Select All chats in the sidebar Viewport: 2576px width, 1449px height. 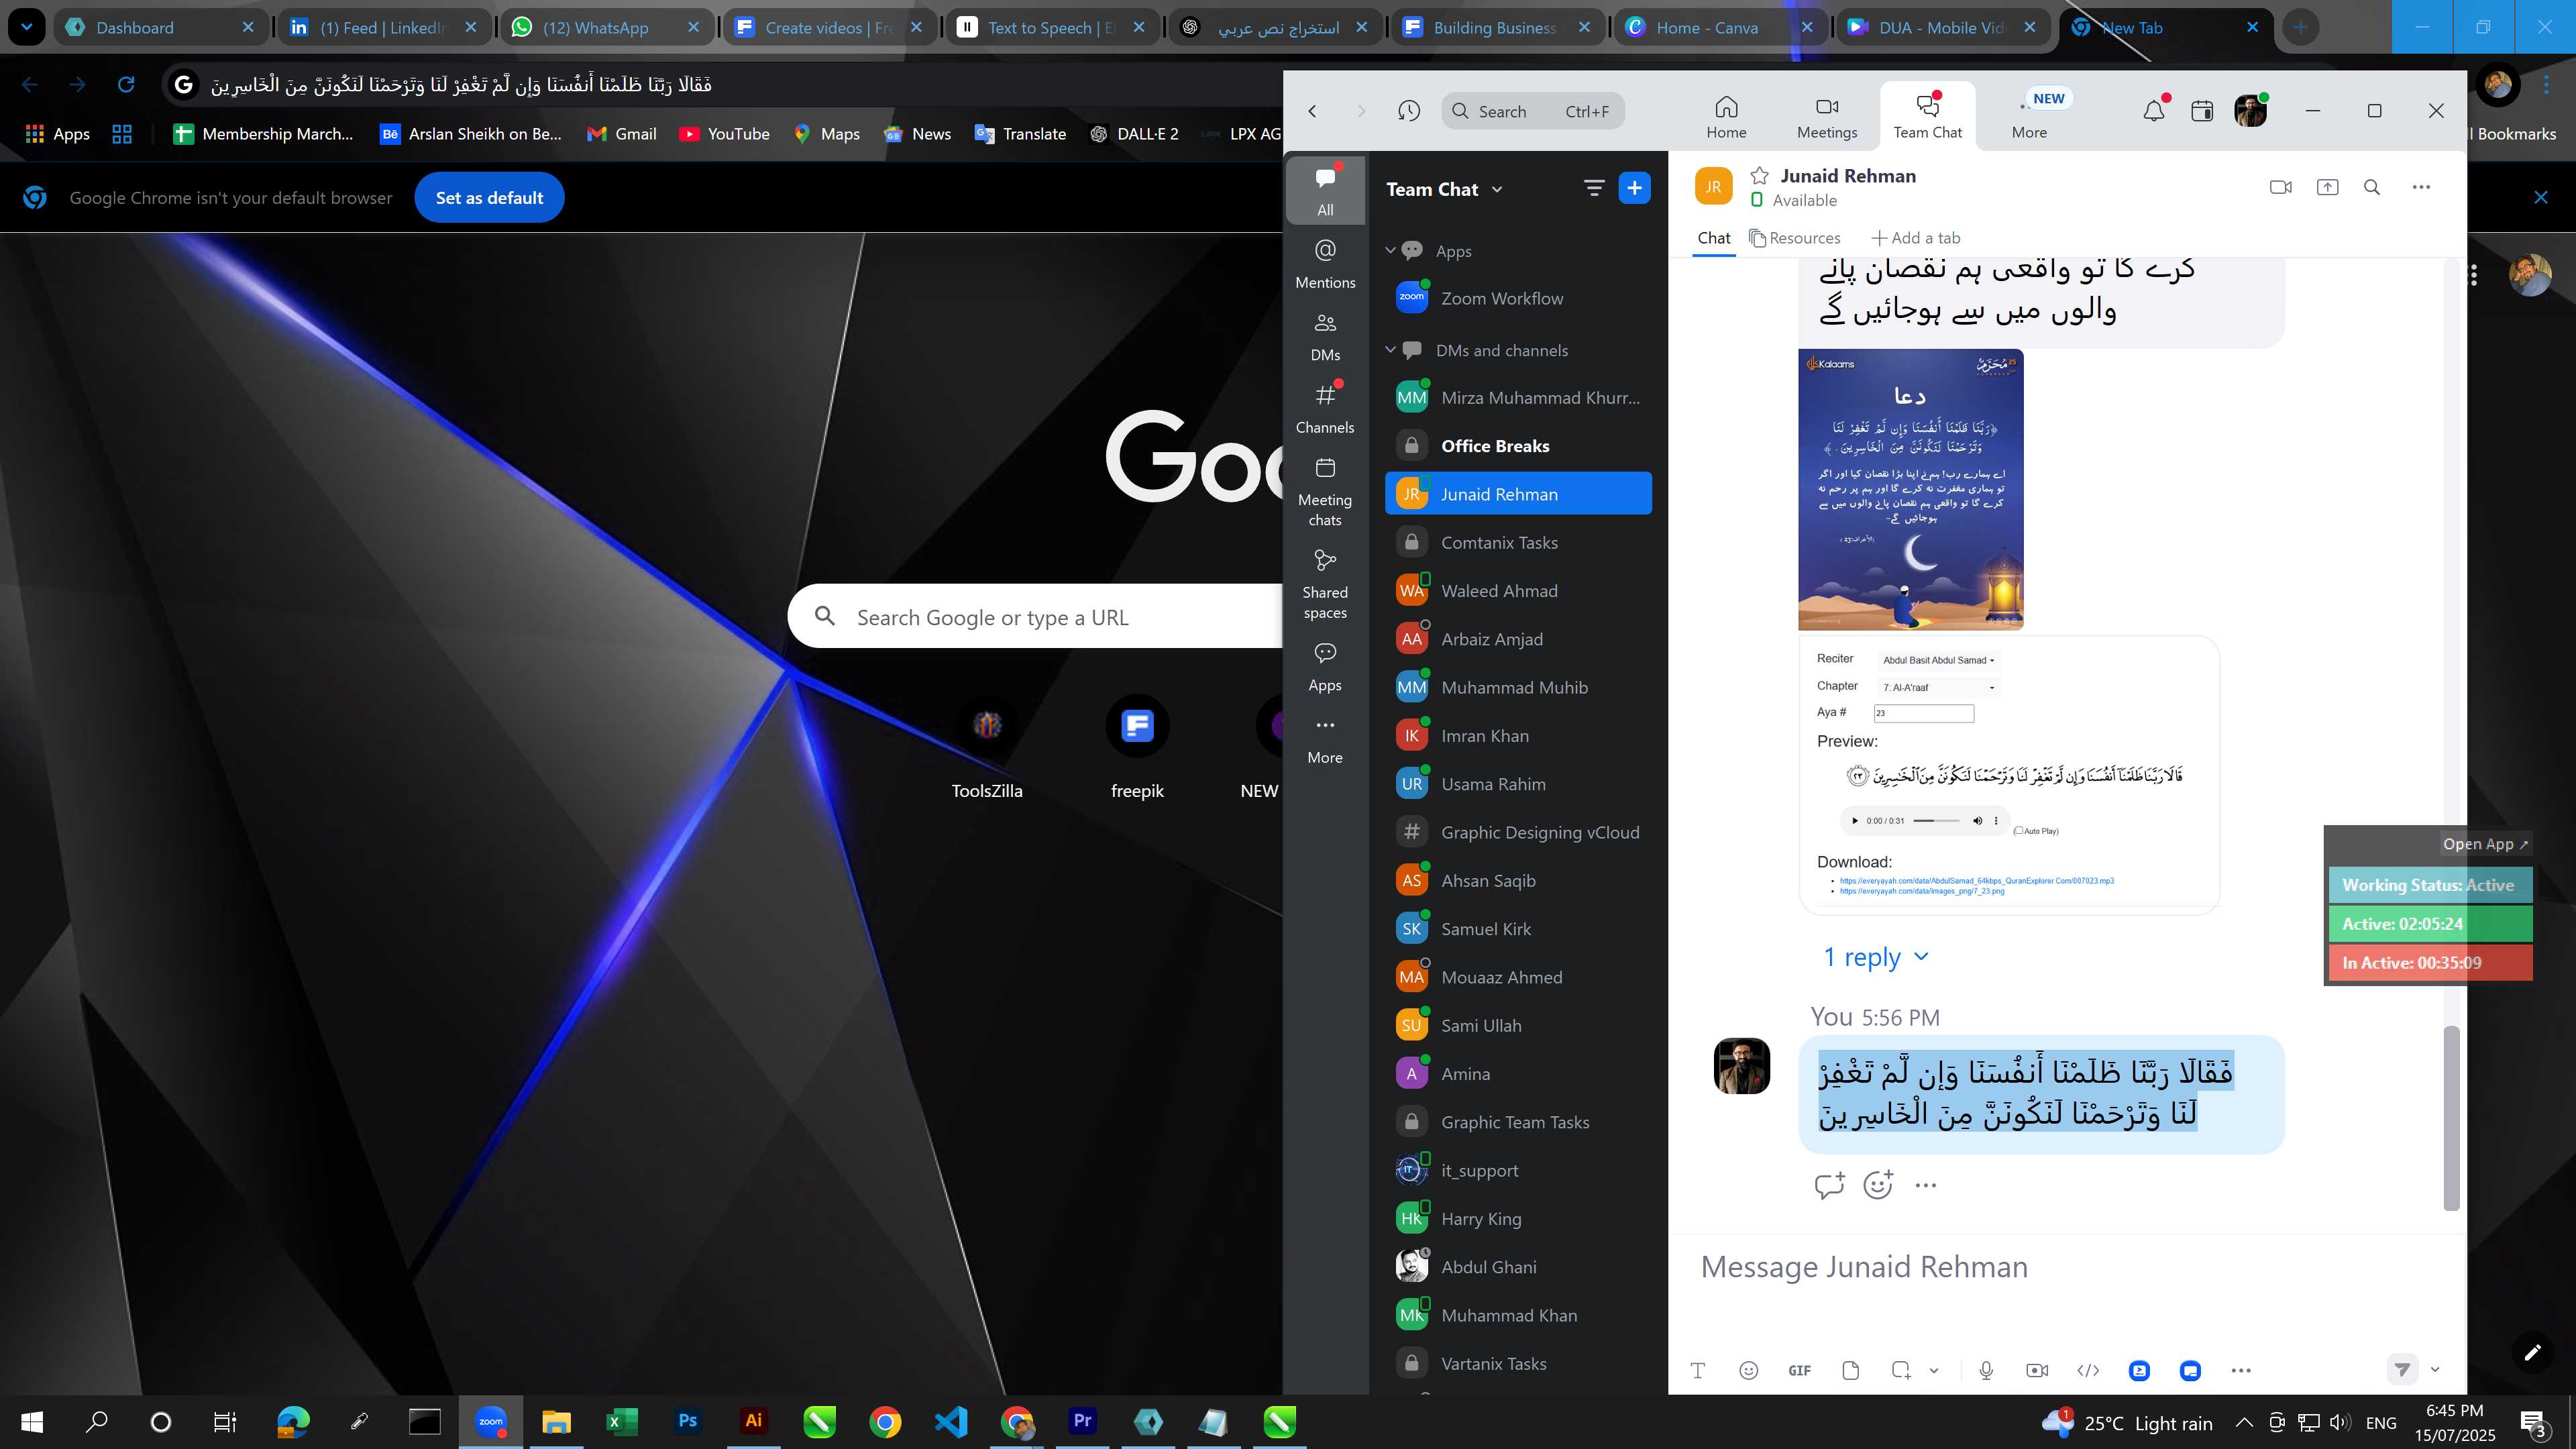tap(1325, 190)
